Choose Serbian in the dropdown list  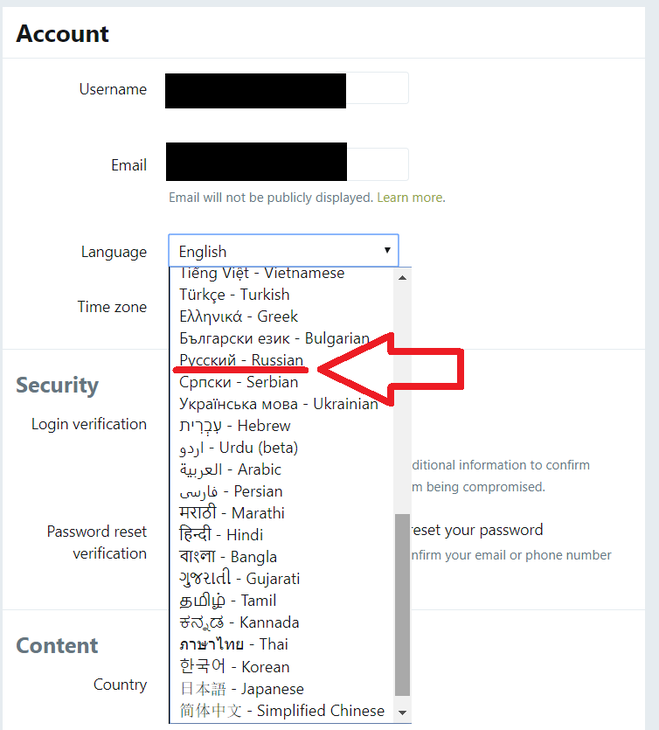click(x=238, y=382)
